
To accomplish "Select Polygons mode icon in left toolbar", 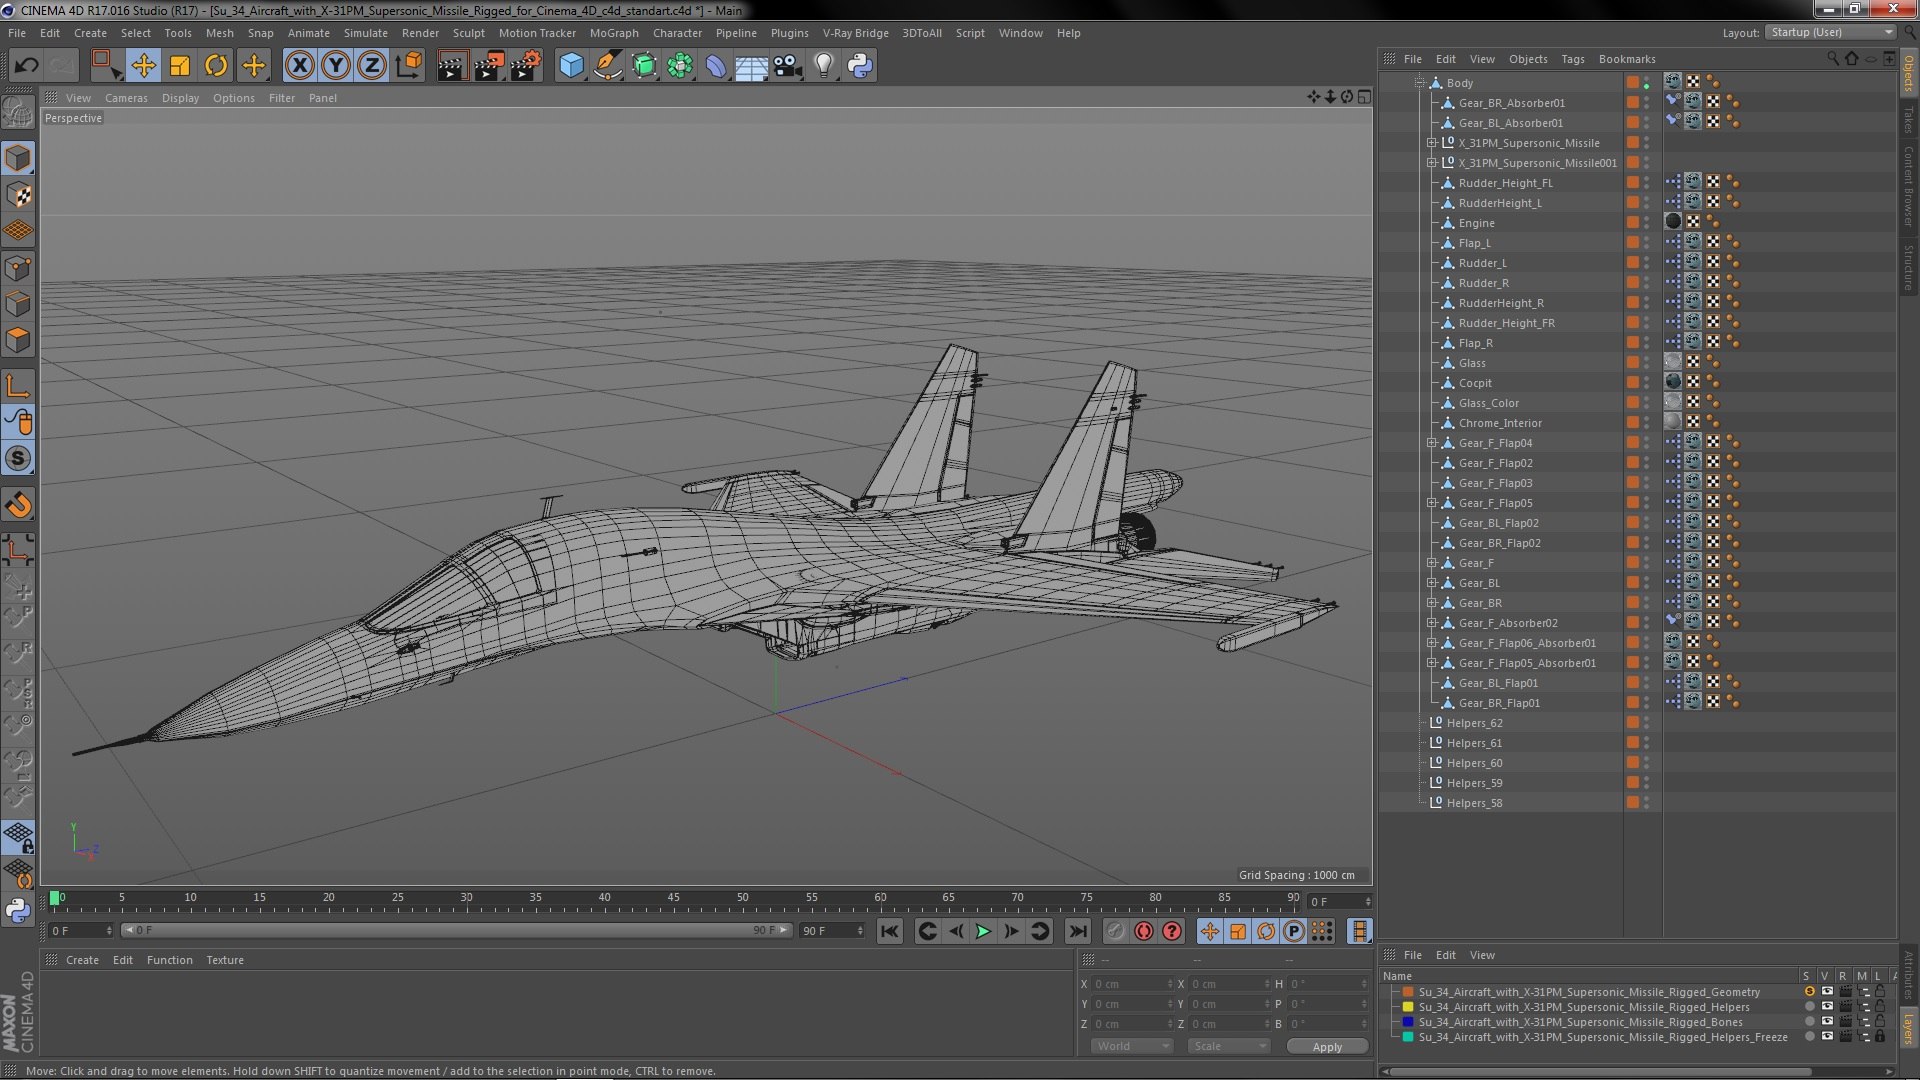I will click(x=18, y=340).
